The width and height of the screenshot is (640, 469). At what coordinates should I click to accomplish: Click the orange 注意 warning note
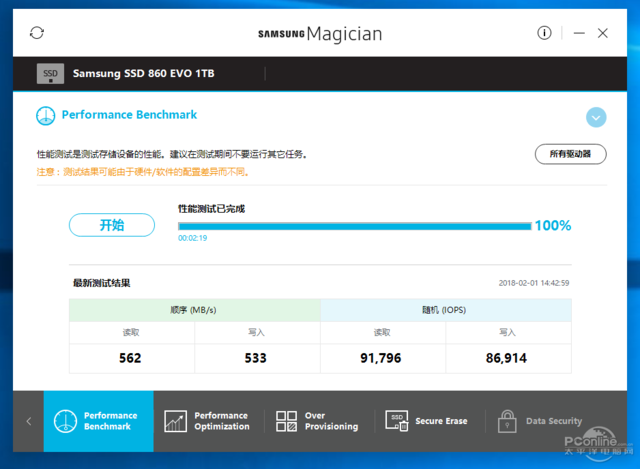[x=143, y=172]
